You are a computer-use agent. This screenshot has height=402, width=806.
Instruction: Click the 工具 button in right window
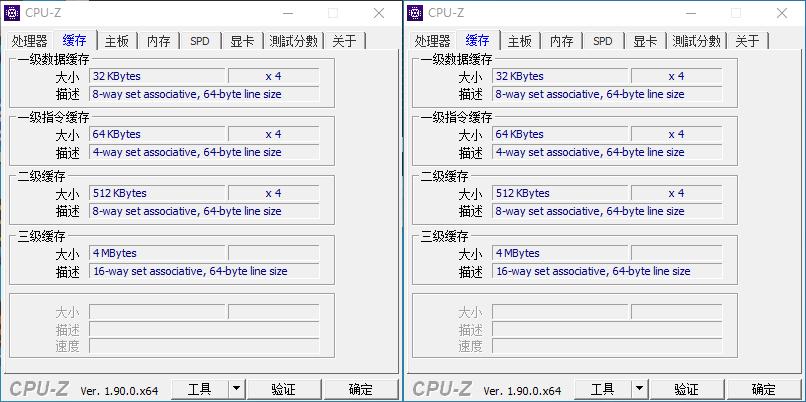pos(602,390)
